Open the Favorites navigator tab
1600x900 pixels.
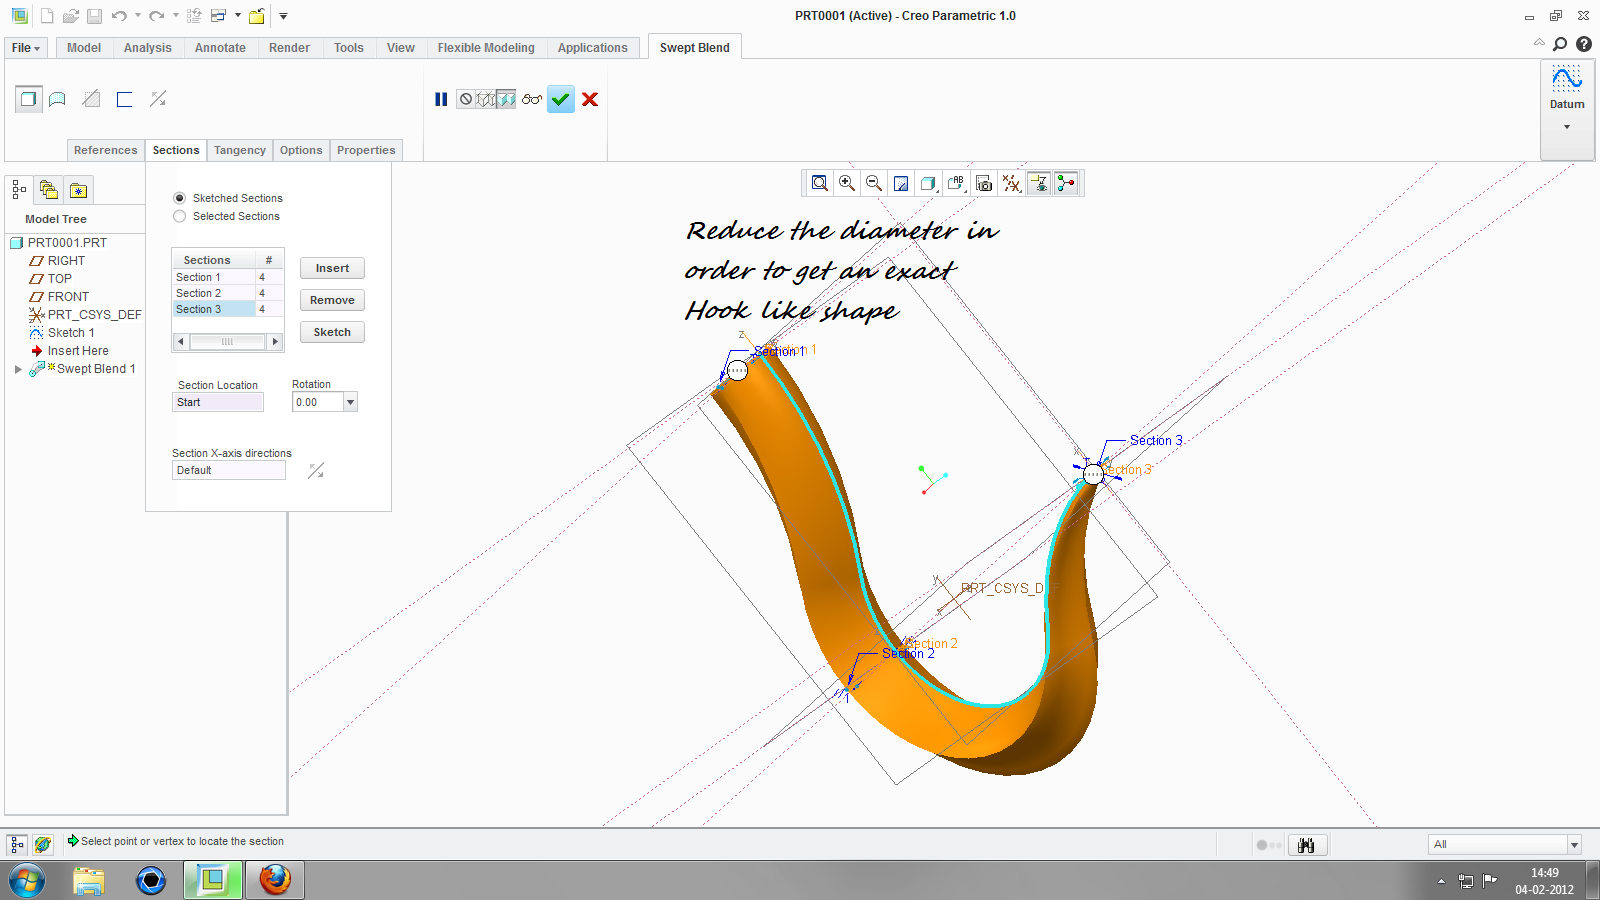click(x=79, y=190)
